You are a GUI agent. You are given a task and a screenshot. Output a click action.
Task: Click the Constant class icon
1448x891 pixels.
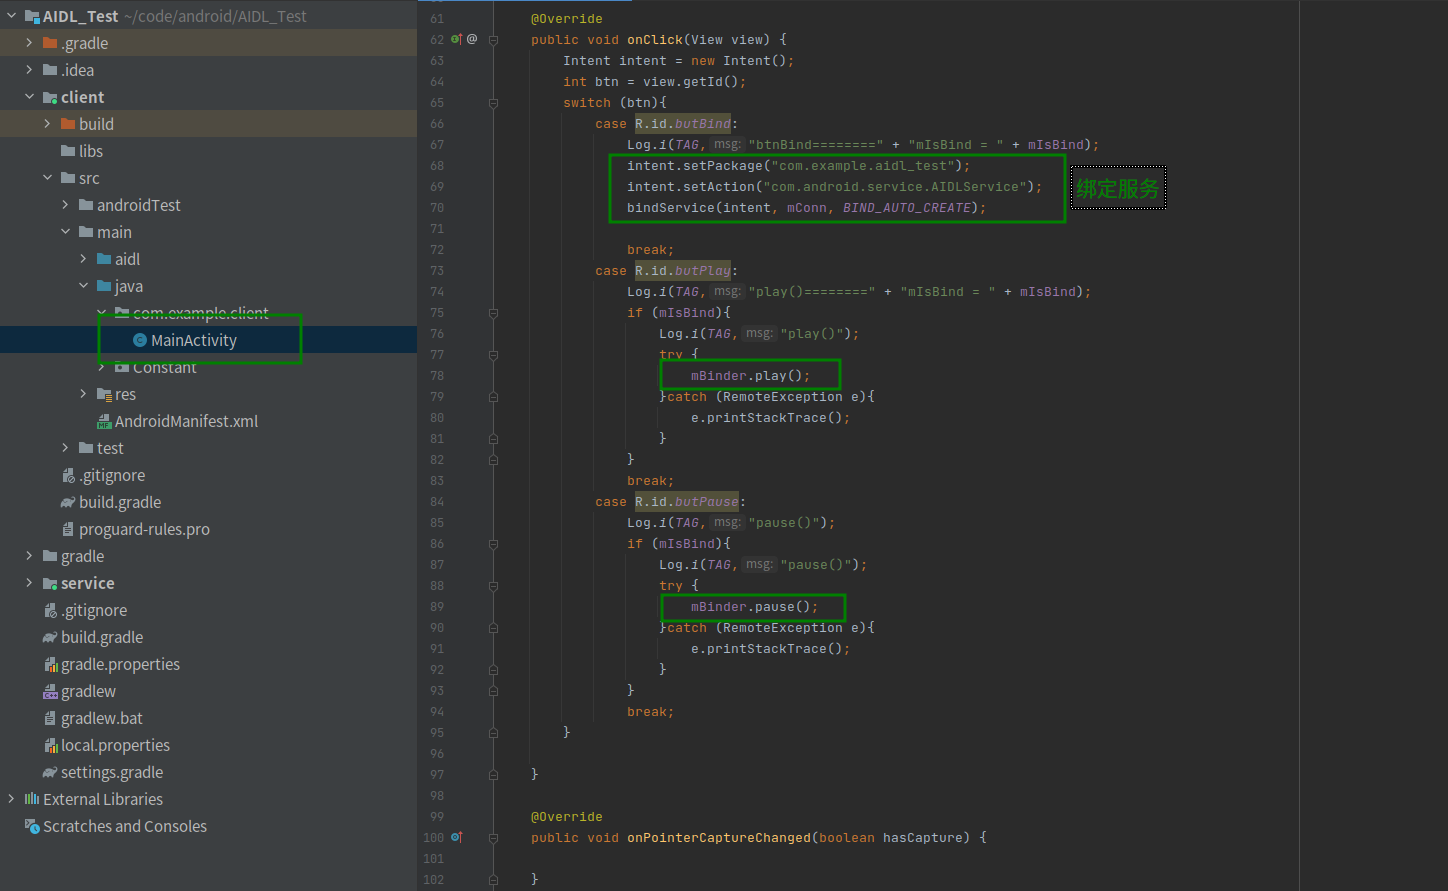pyautogui.click(x=122, y=367)
